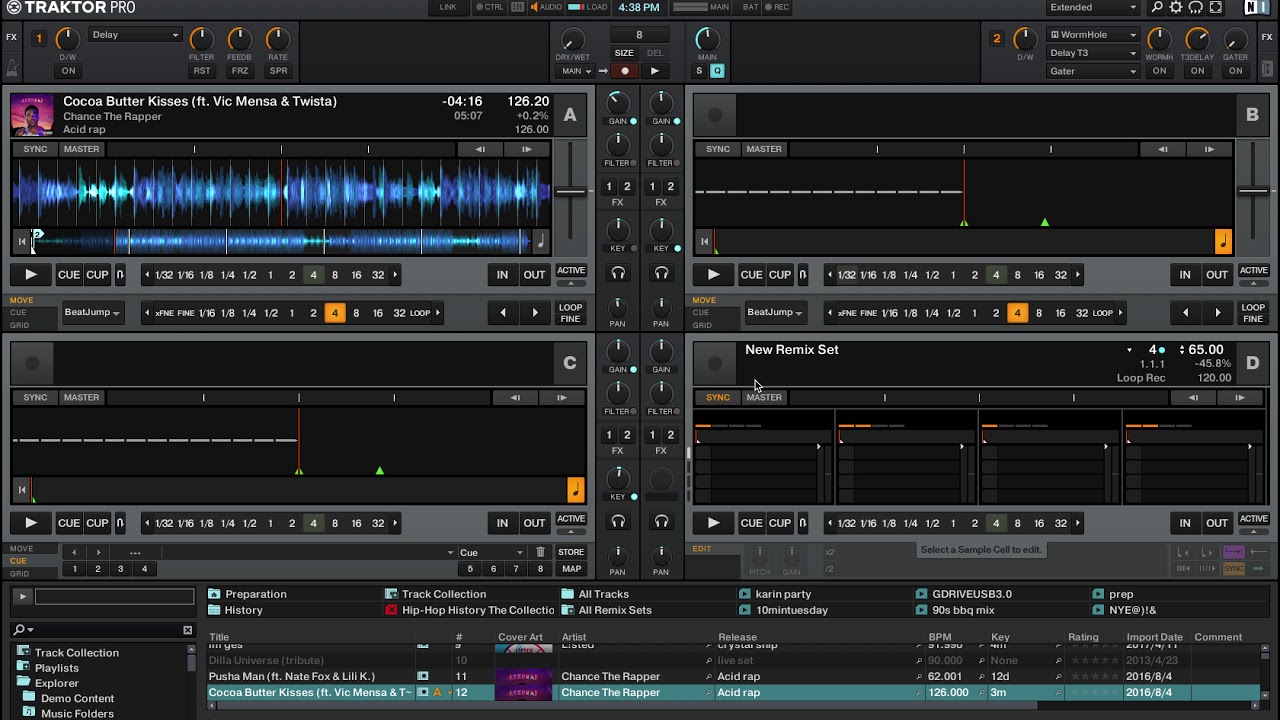Open BeatJump mode dropdown on Deck A
Image resolution: width=1280 pixels, height=720 pixels.
[x=92, y=313]
